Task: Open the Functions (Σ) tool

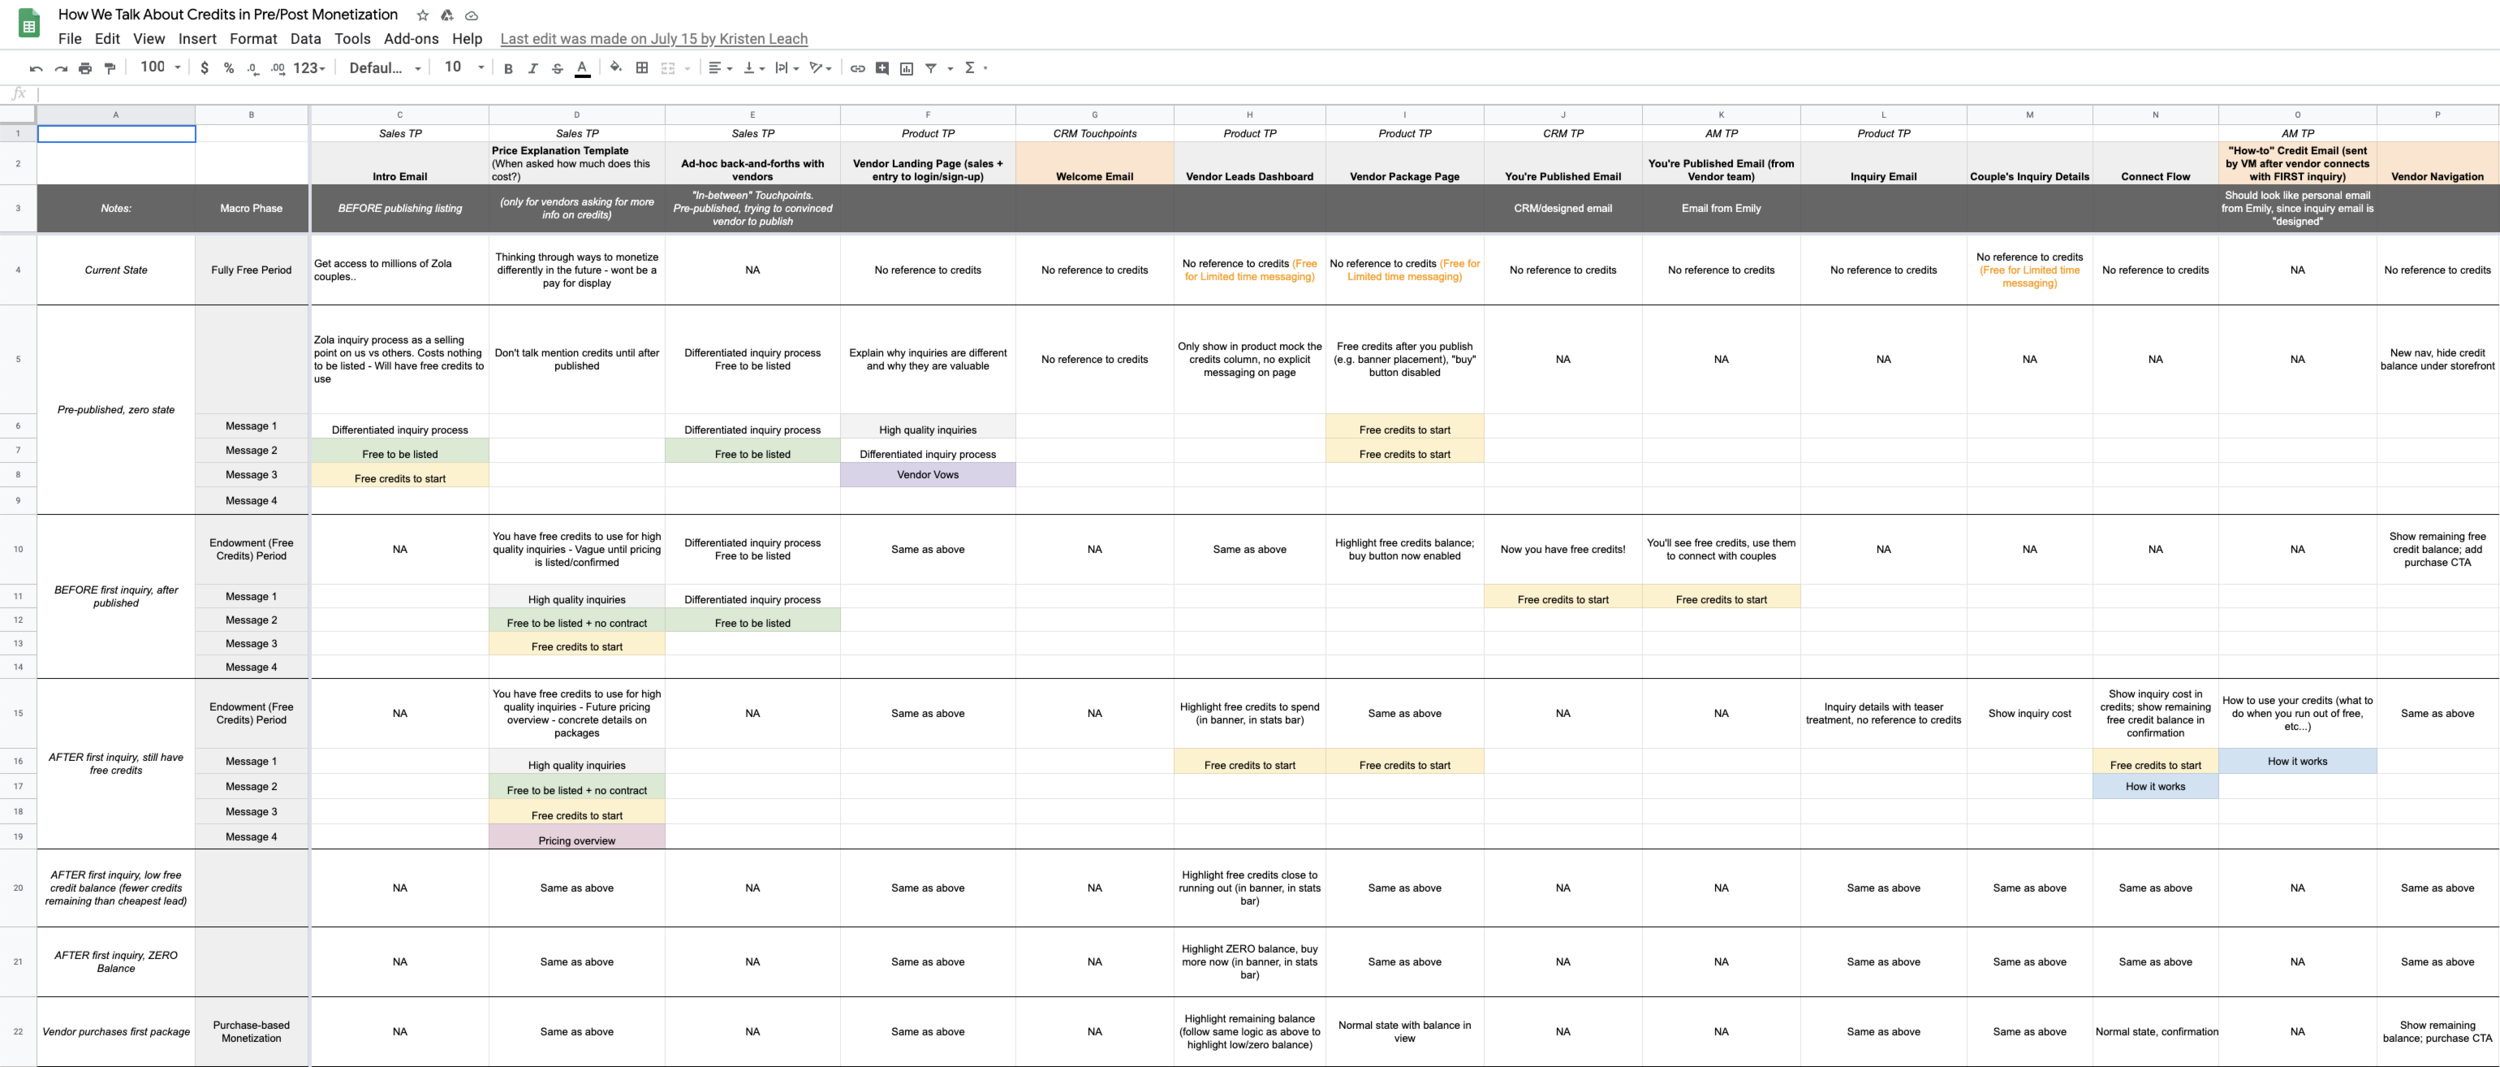Action: pos(969,68)
